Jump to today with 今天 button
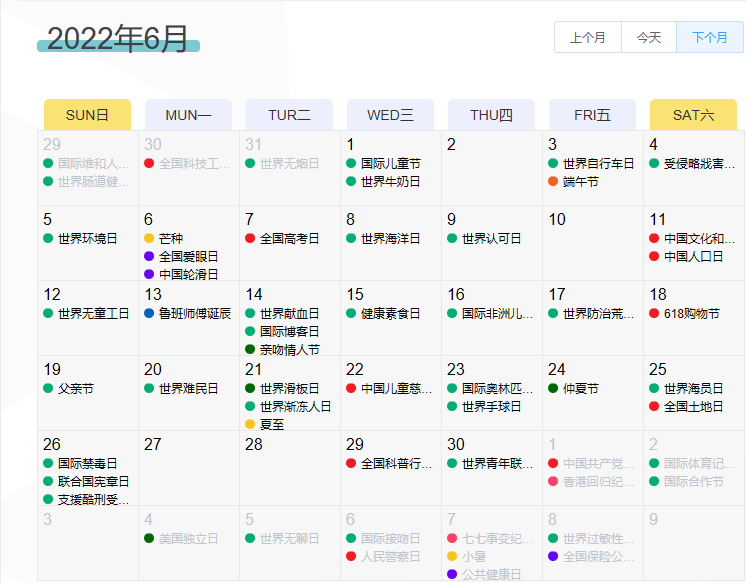Viewport: 746px width, 583px height. pyautogui.click(x=649, y=37)
